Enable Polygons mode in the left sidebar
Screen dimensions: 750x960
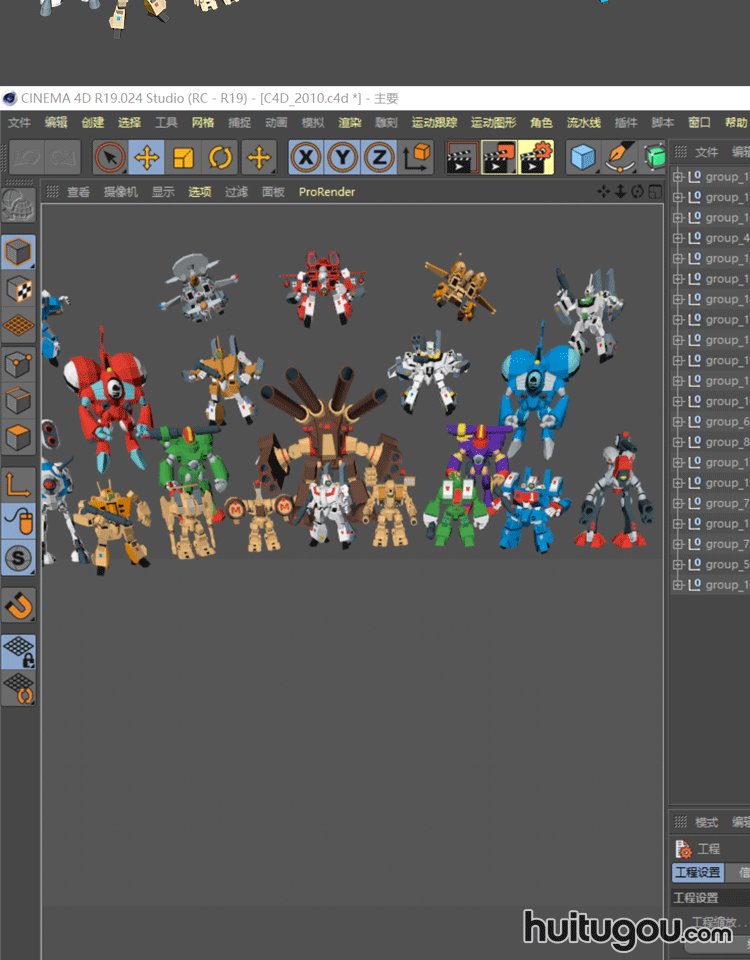[x=19, y=436]
